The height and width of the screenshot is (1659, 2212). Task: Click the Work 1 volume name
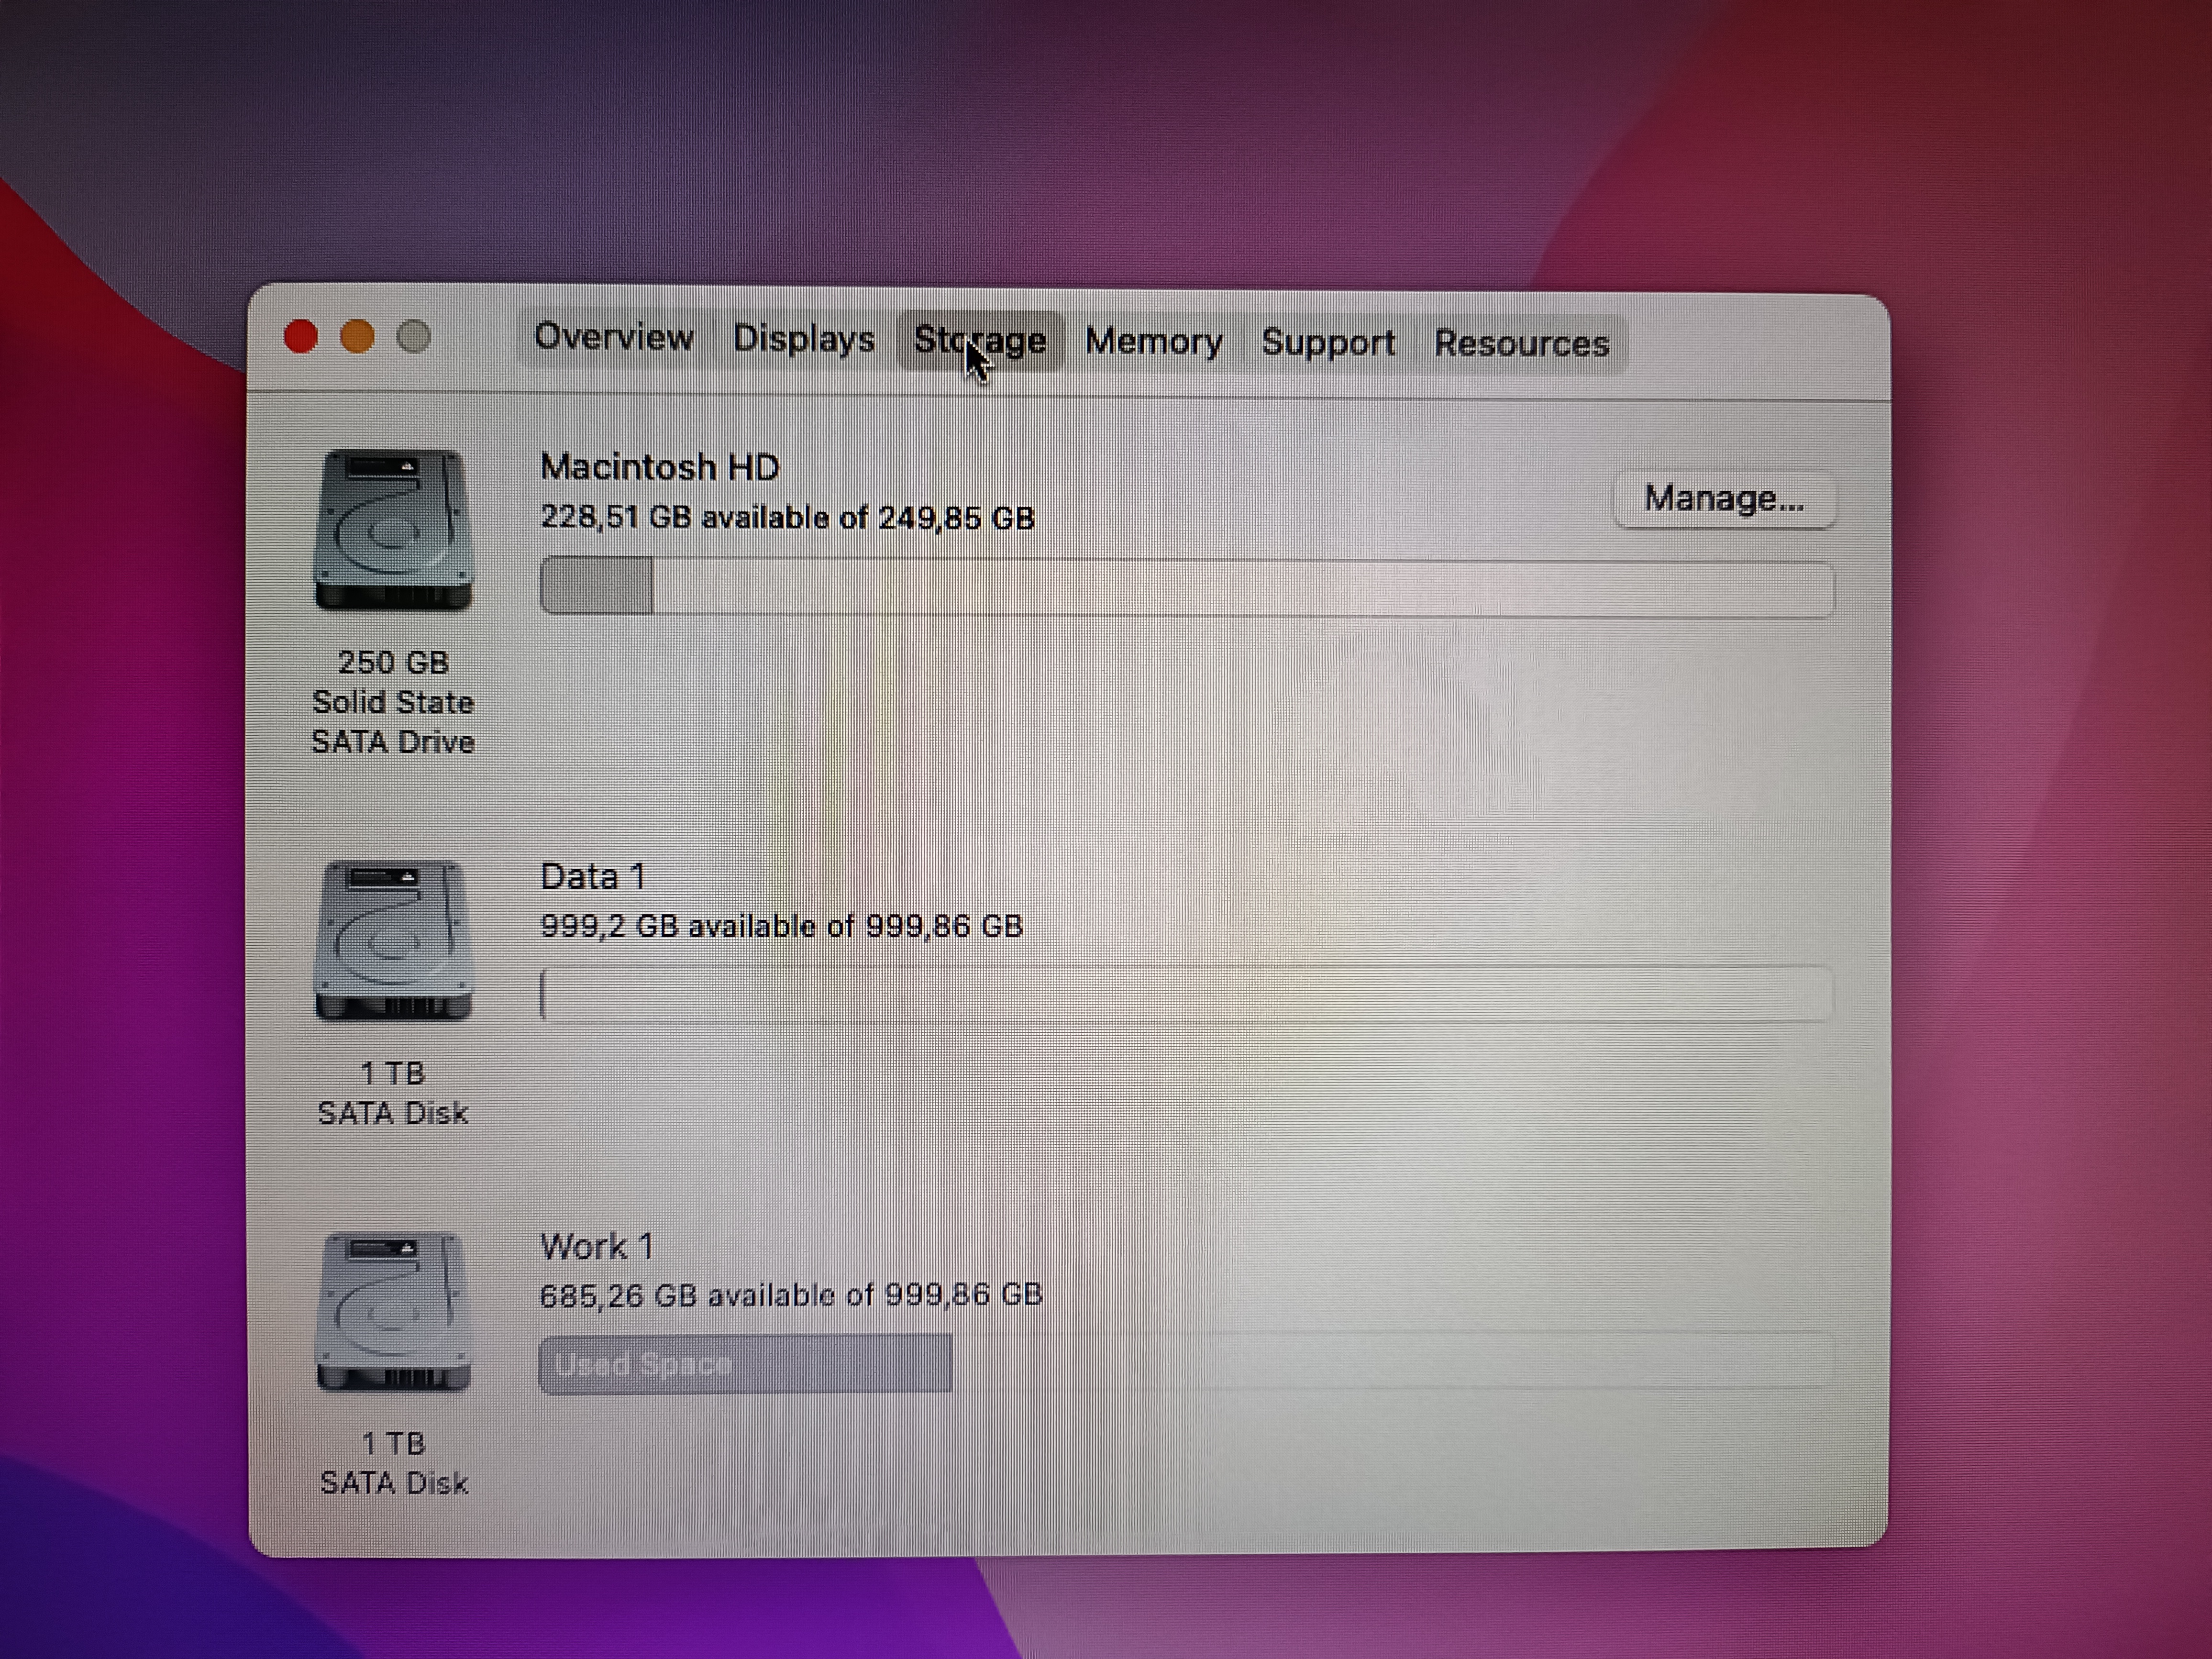[597, 1247]
